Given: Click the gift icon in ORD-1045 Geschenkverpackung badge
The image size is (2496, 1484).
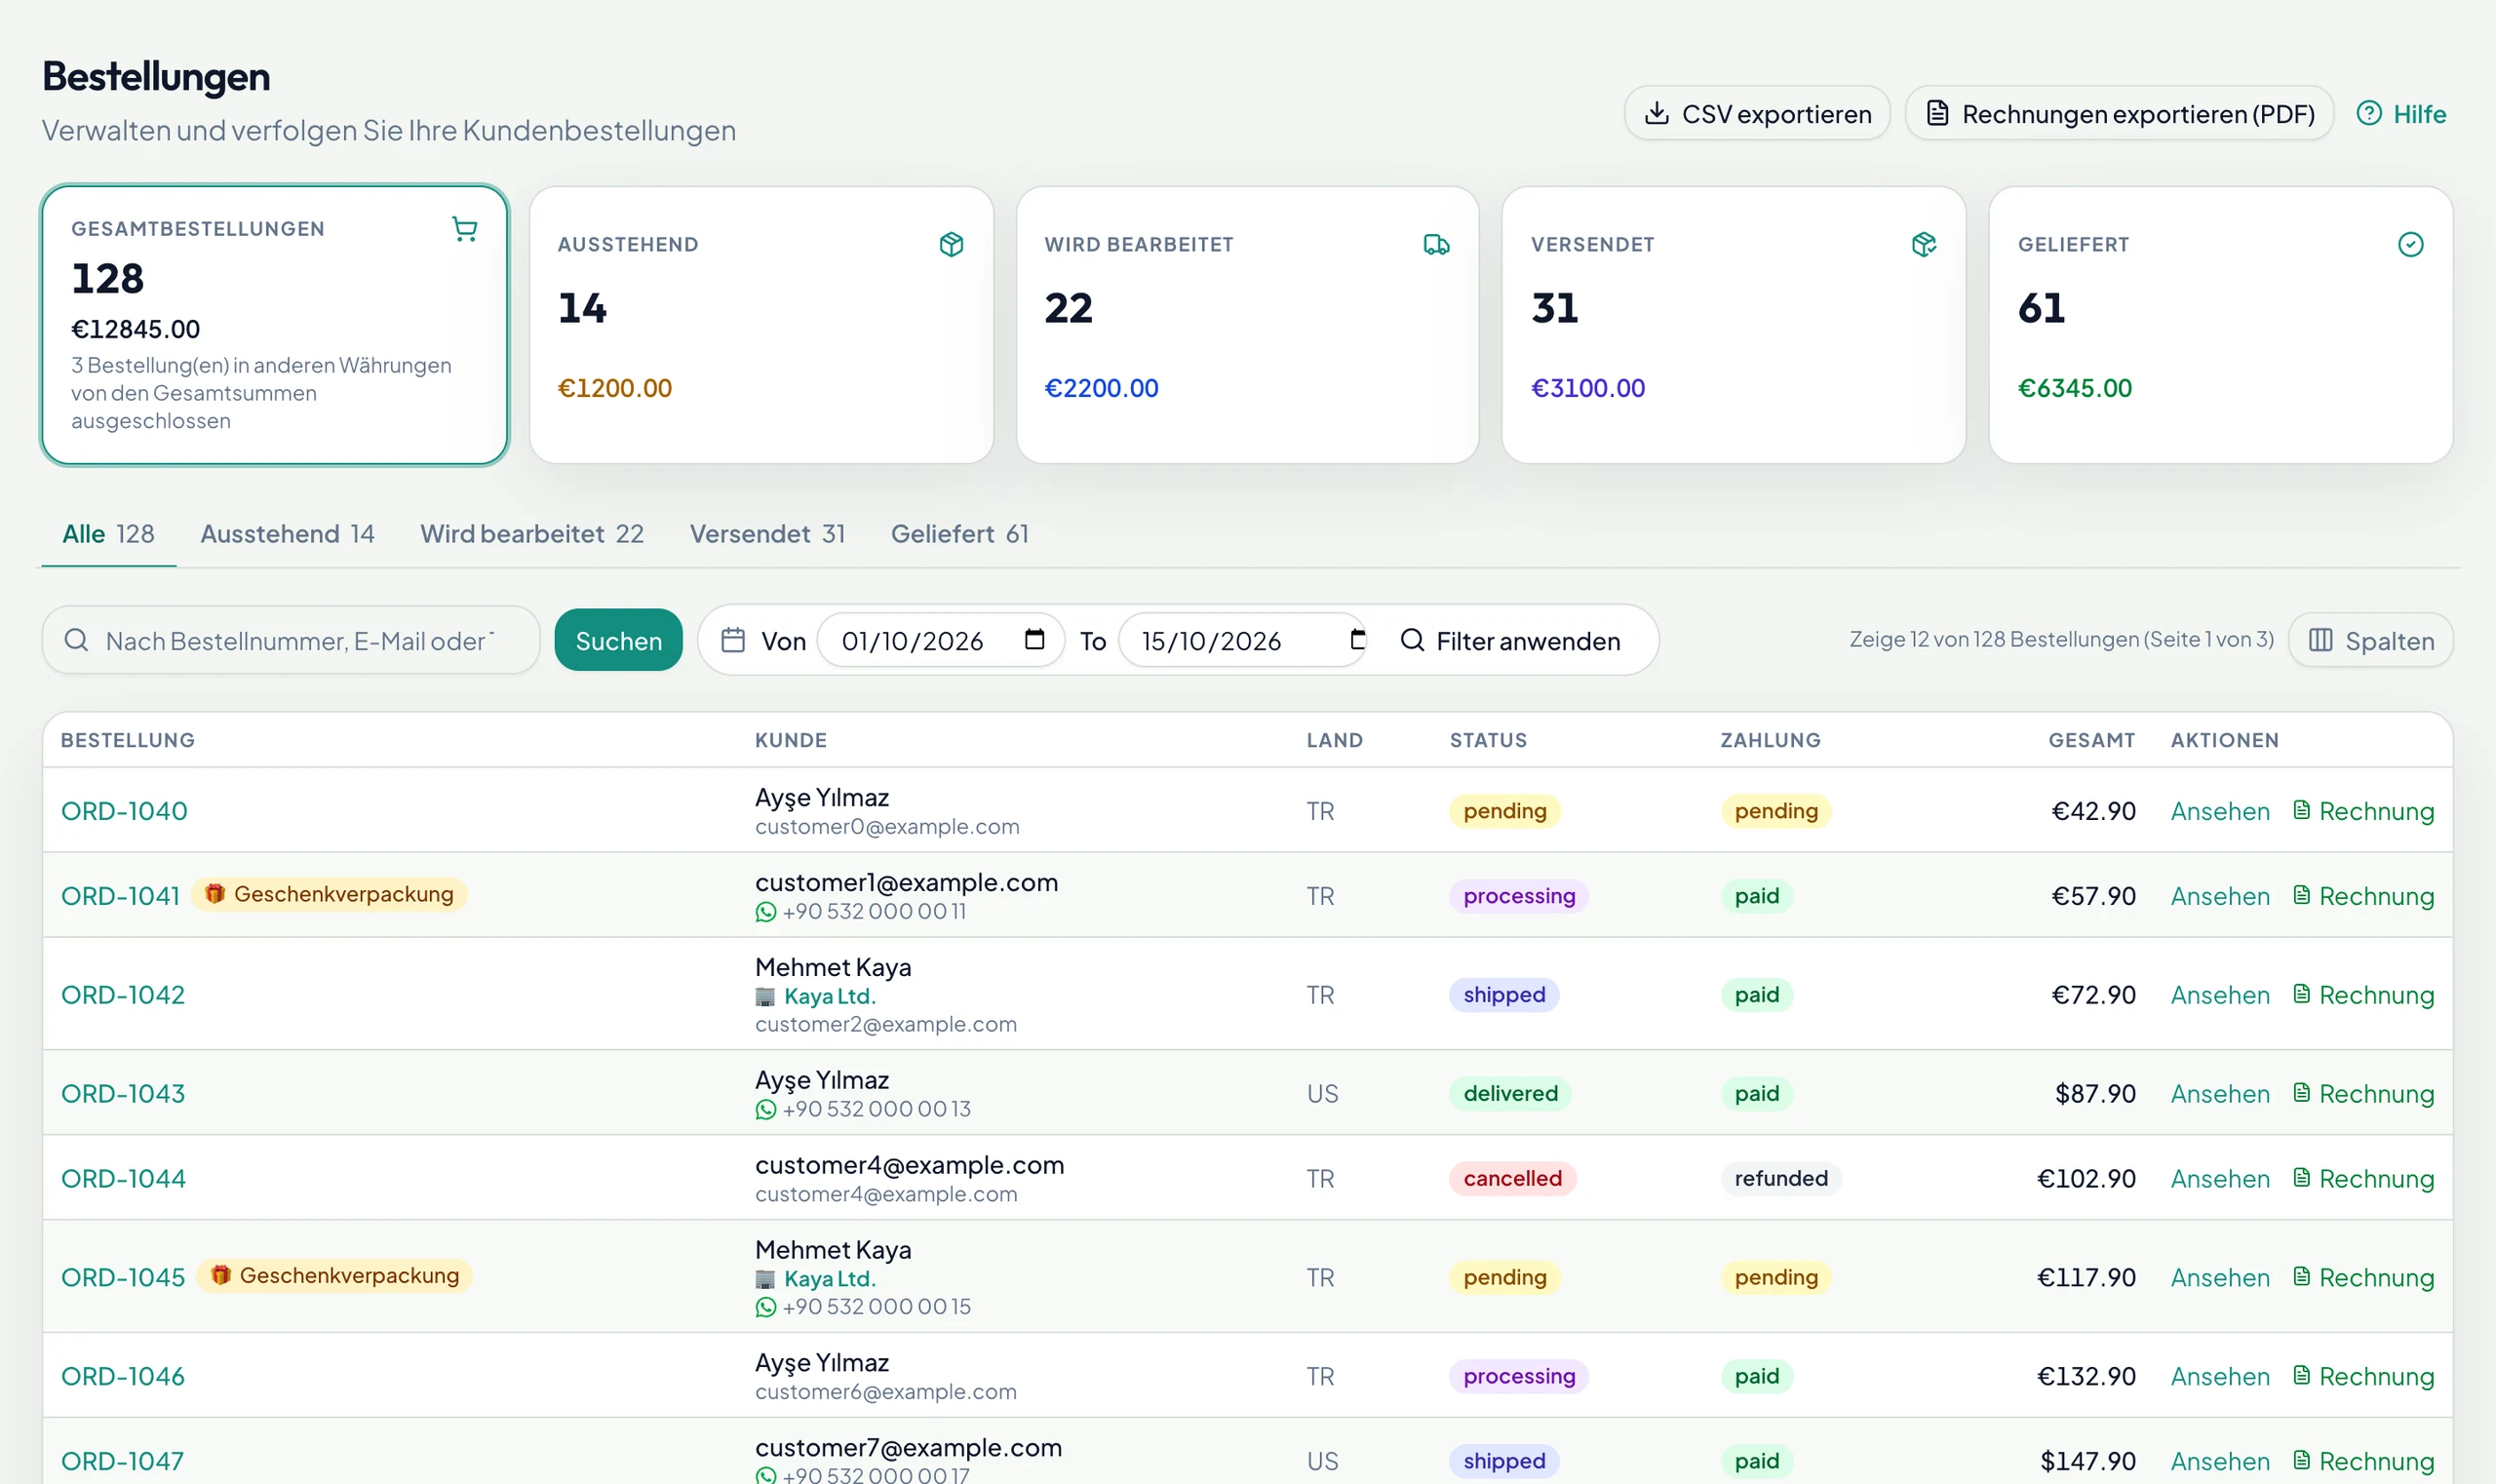Looking at the screenshot, I should click(x=220, y=1275).
